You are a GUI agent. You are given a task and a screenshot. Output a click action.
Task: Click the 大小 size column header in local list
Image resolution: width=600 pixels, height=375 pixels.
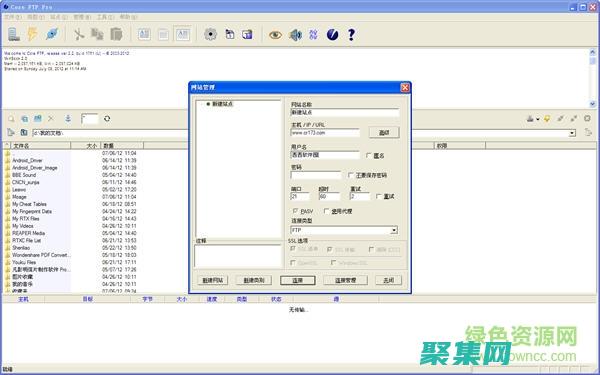pos(86,146)
